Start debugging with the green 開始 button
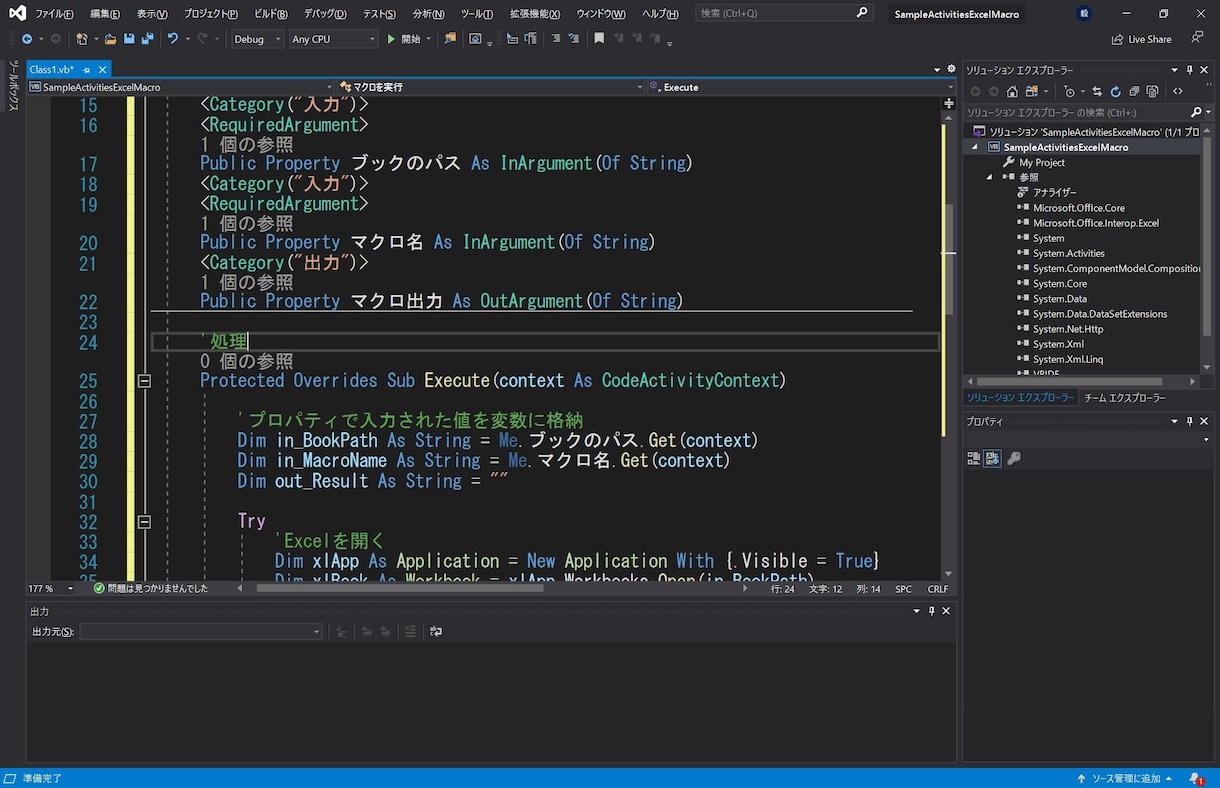The width and height of the screenshot is (1220, 788). (405, 39)
